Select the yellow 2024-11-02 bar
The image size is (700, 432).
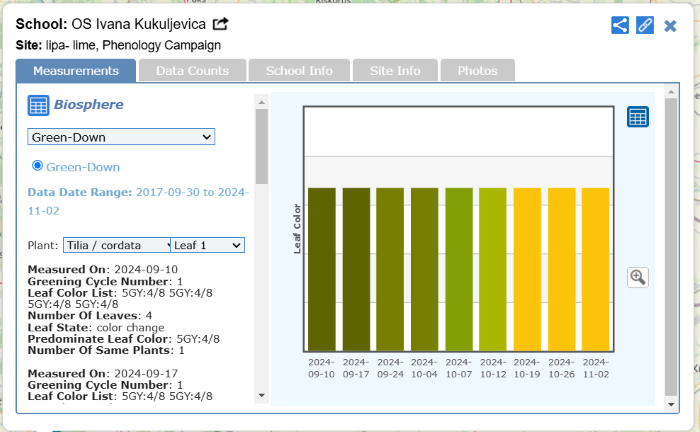(x=595, y=268)
